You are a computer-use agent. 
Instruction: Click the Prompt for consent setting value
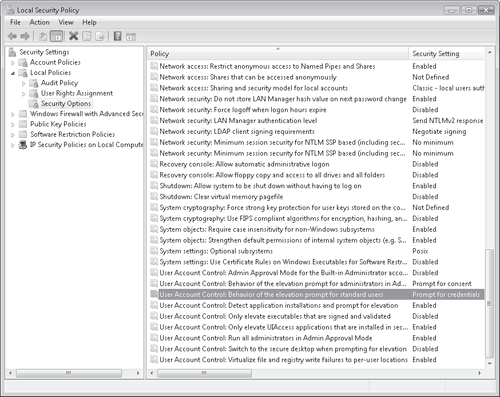coord(442,284)
